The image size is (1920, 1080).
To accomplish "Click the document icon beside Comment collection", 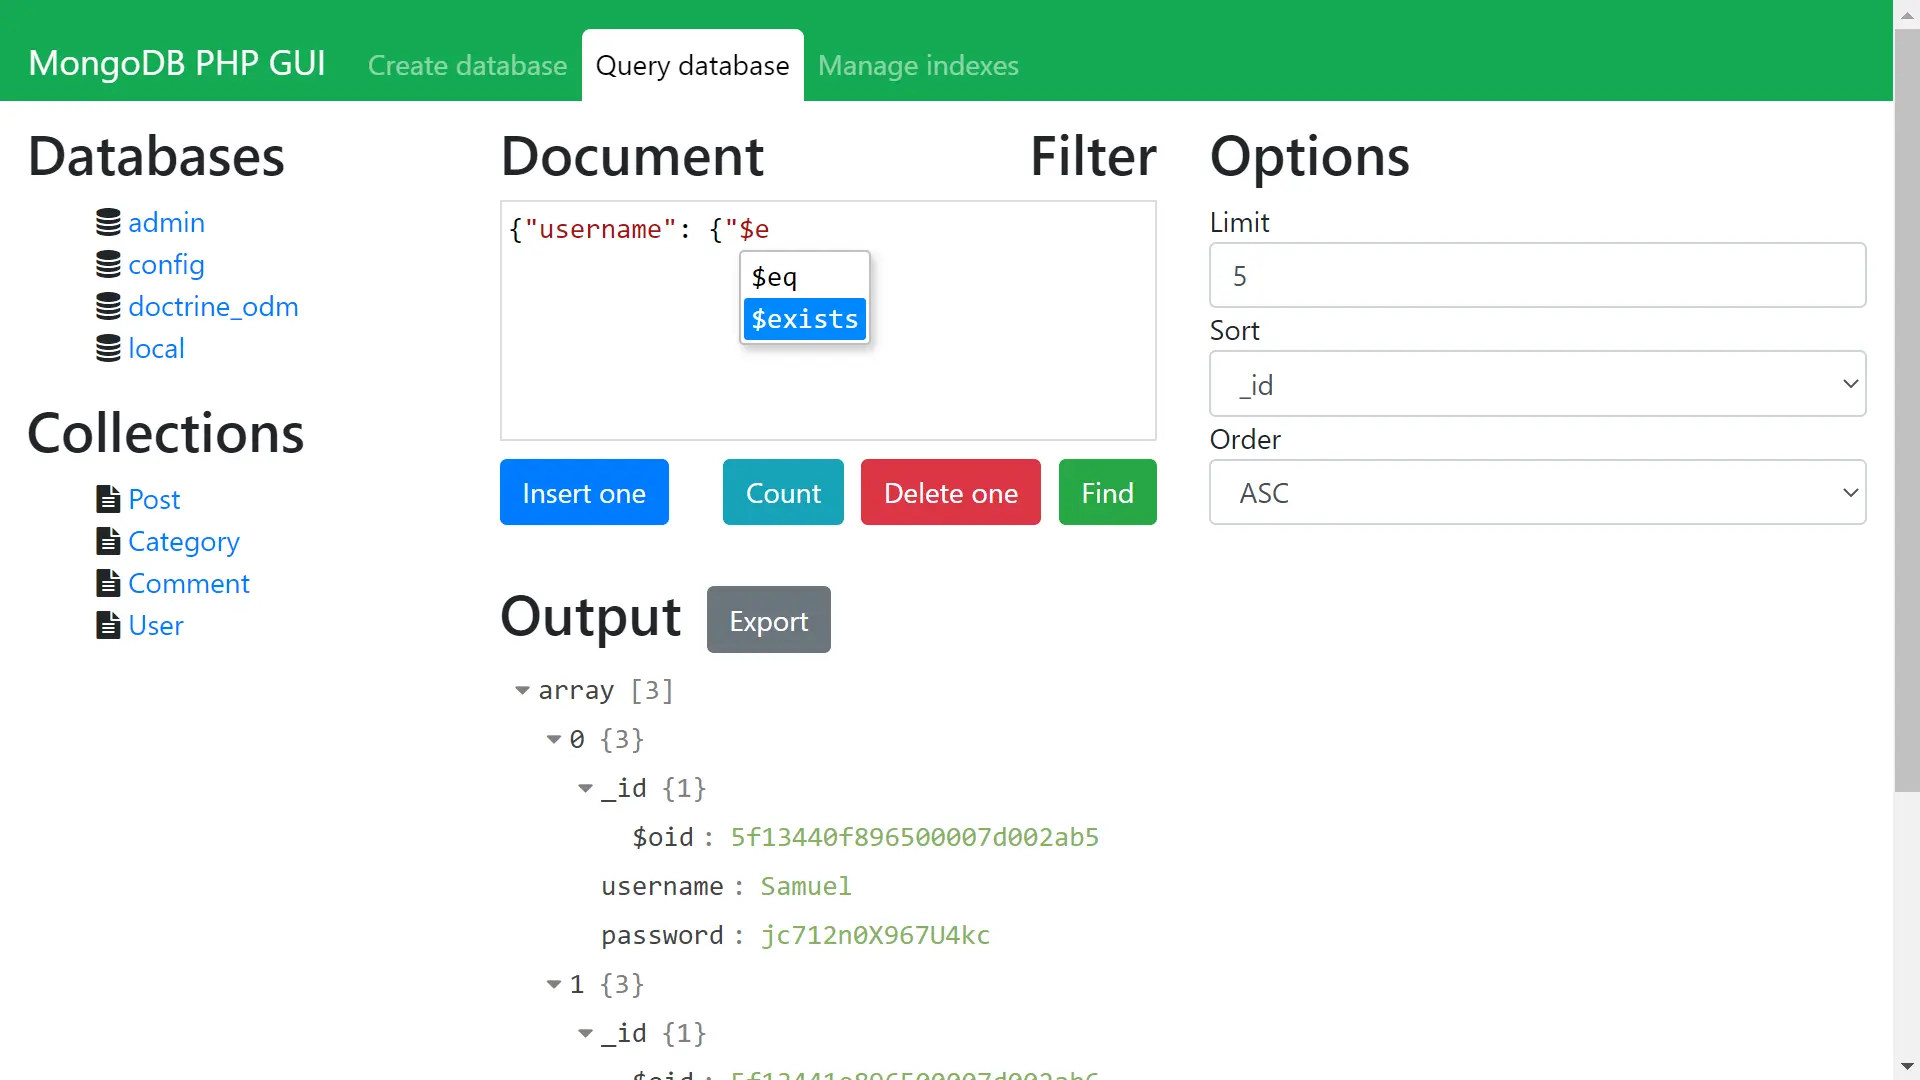I will (108, 582).
